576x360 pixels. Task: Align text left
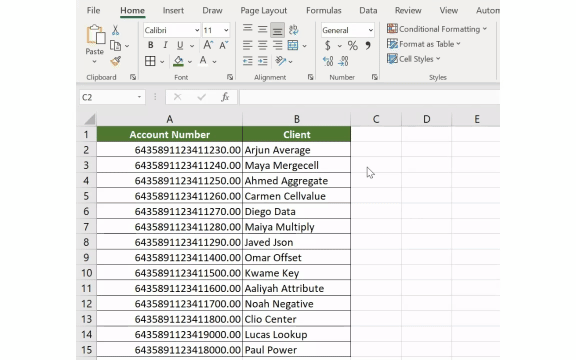click(248, 45)
